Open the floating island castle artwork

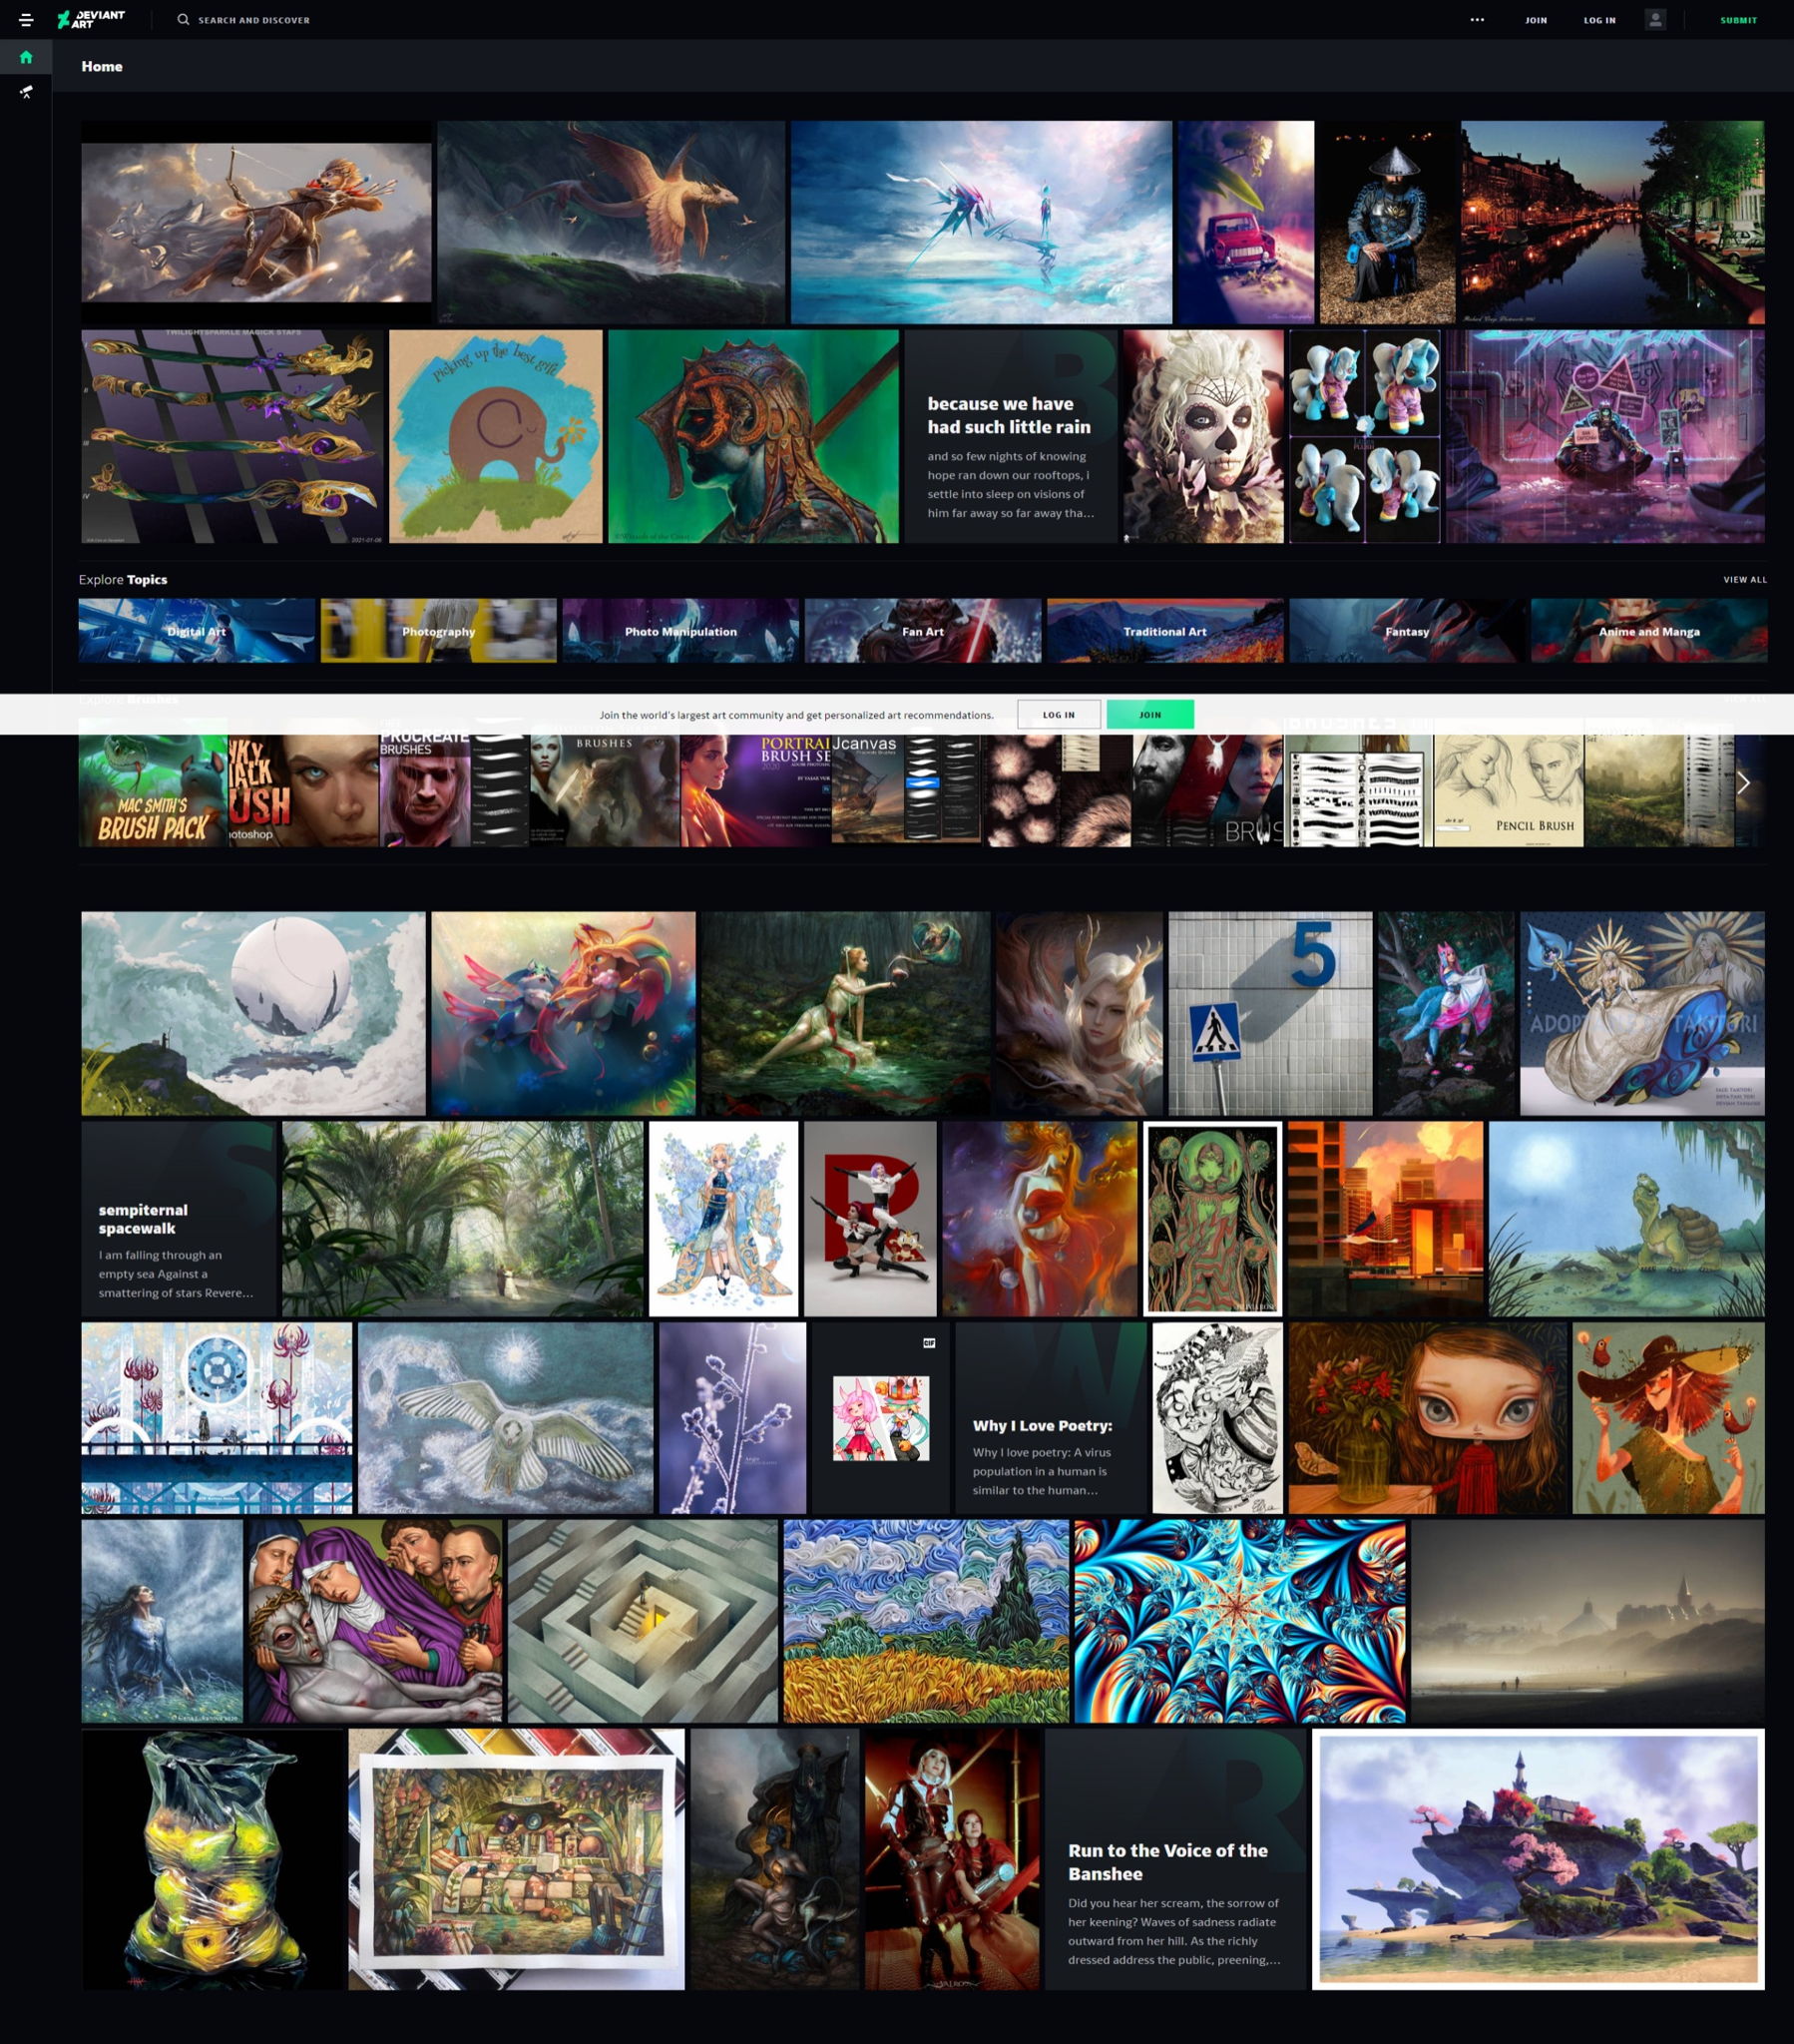tap(1538, 1859)
